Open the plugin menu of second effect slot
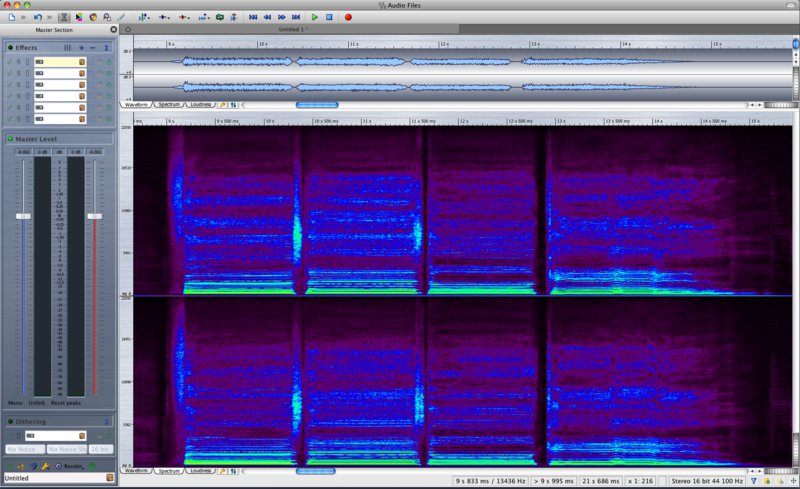The width and height of the screenshot is (800, 489). coord(82,73)
